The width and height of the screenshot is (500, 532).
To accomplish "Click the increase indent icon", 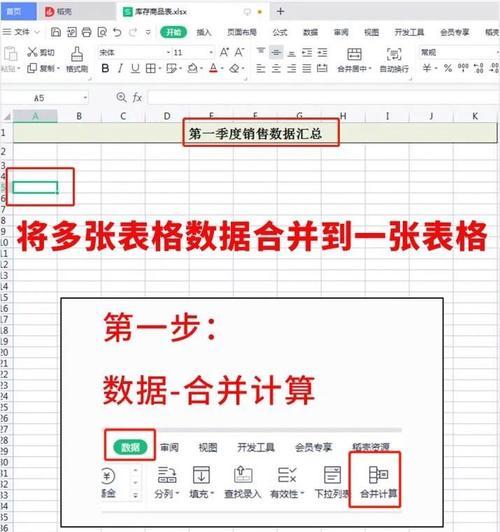I will click(322, 52).
